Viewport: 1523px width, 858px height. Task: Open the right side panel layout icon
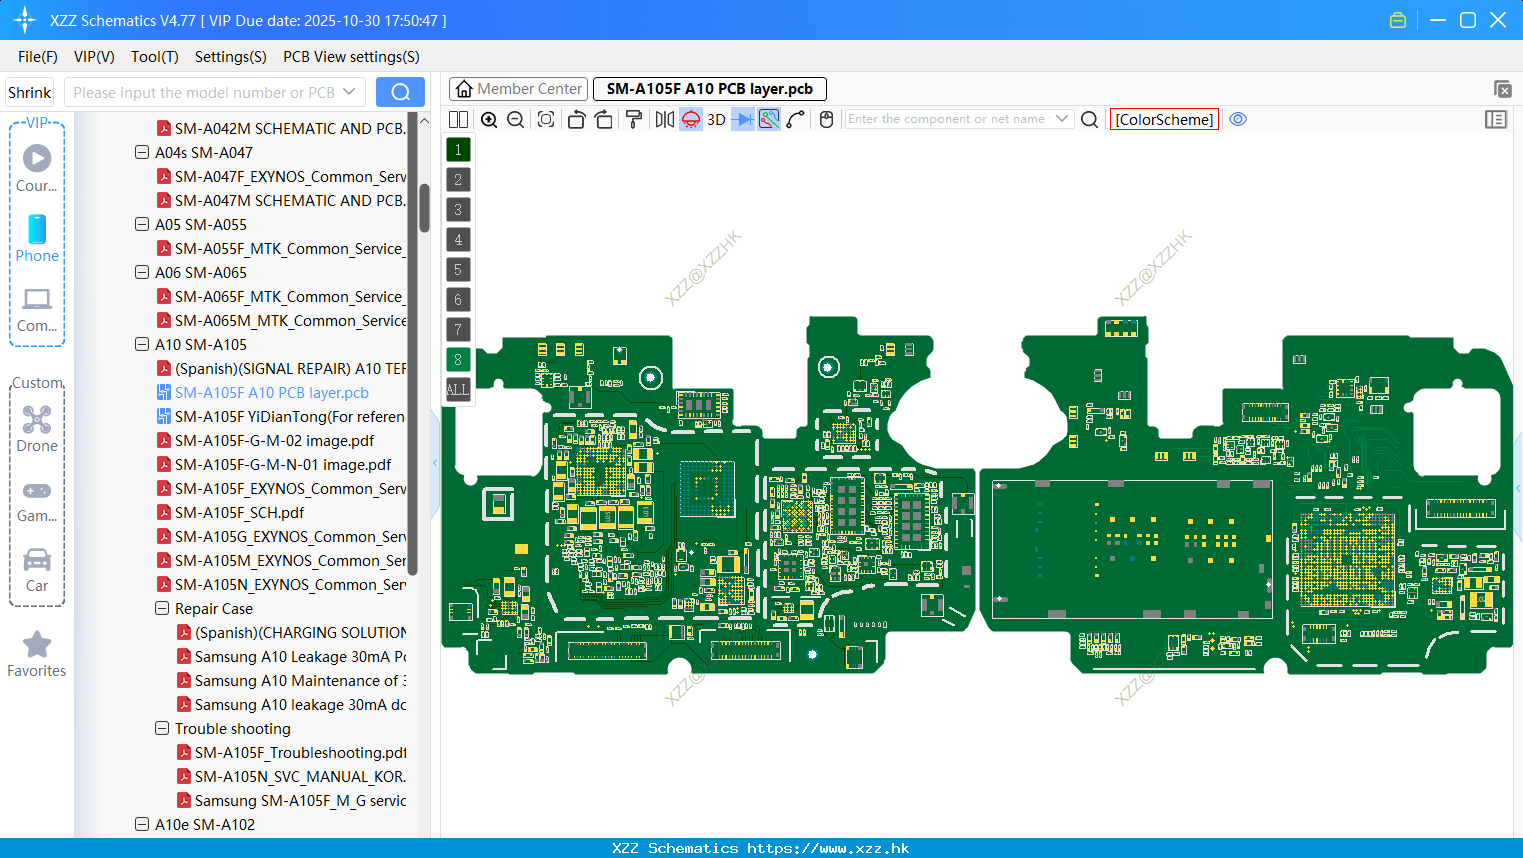pos(1496,119)
